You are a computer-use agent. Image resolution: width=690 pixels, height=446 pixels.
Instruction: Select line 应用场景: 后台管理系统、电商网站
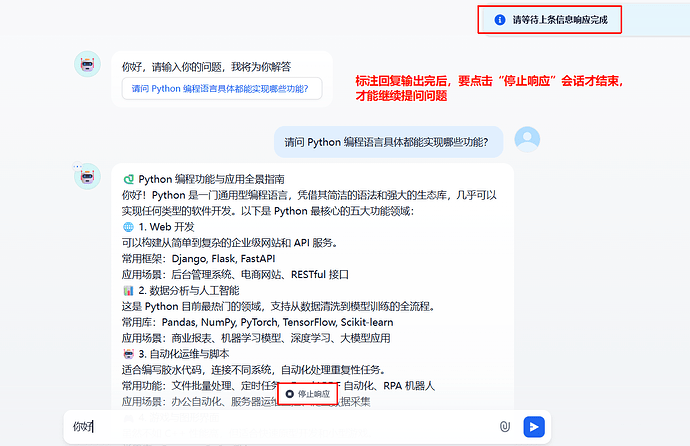[235, 274]
